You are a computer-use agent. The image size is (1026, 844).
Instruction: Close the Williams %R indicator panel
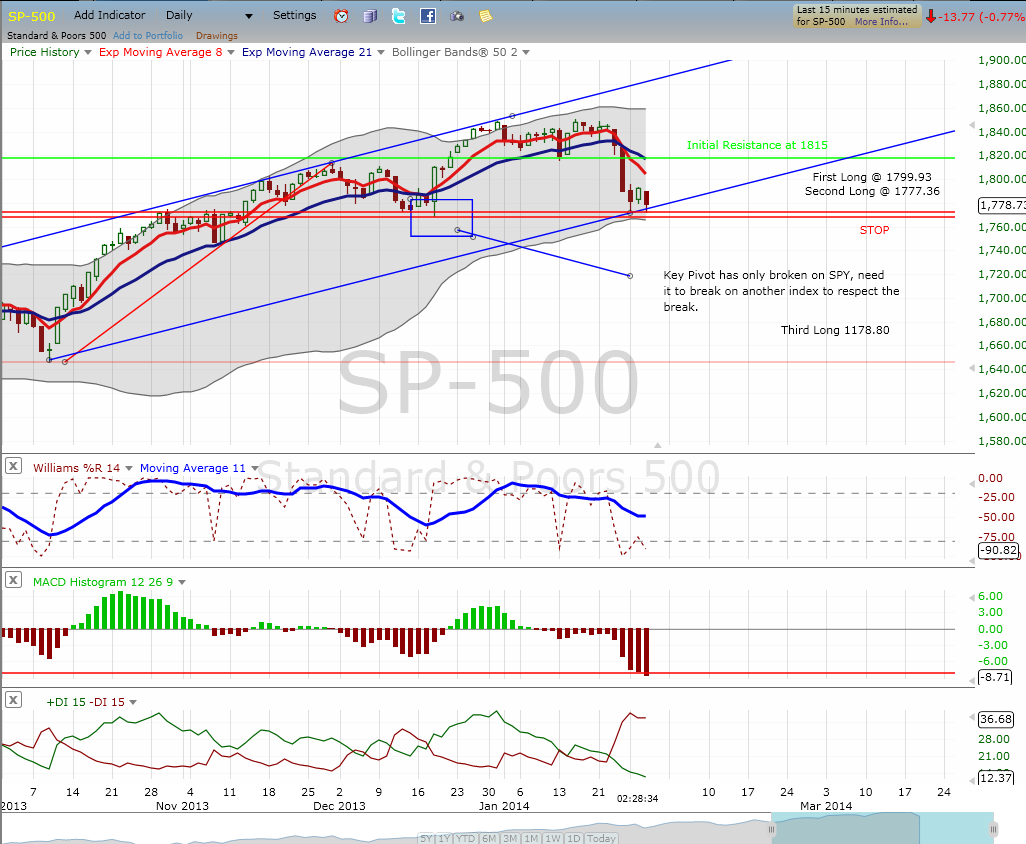[x=13, y=466]
